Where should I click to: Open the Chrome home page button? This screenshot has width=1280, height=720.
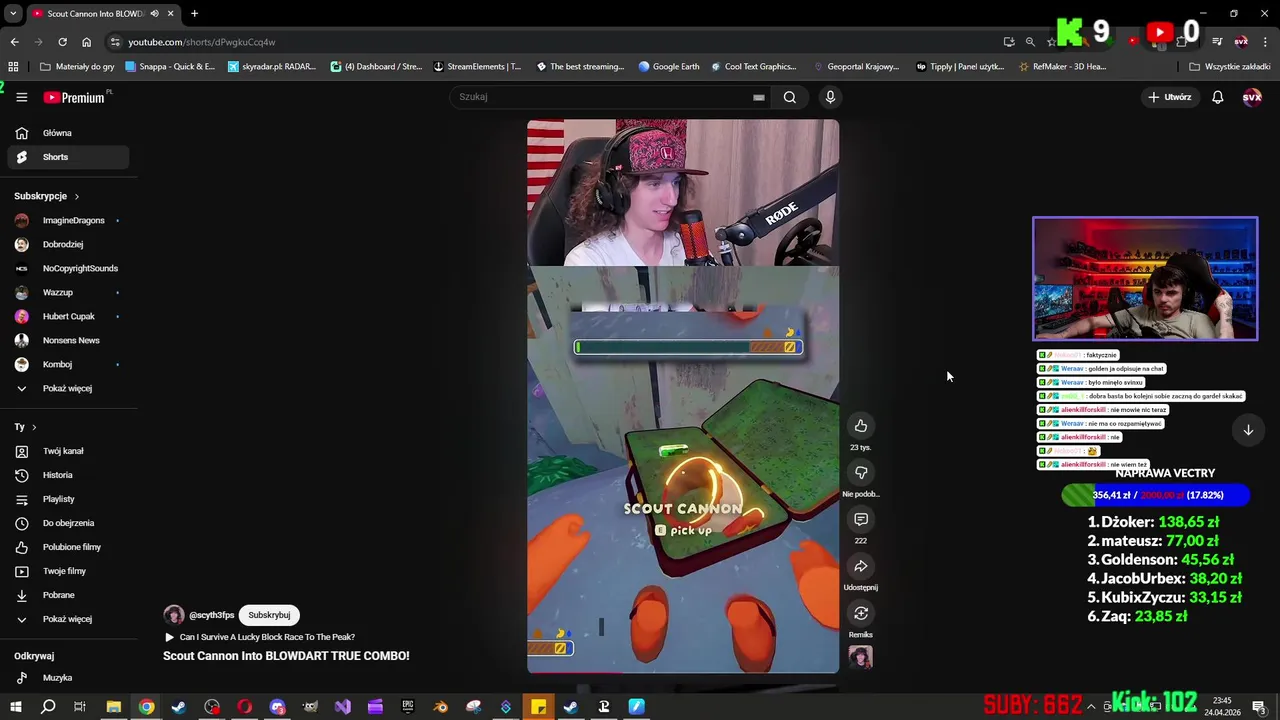pyautogui.click(x=86, y=42)
